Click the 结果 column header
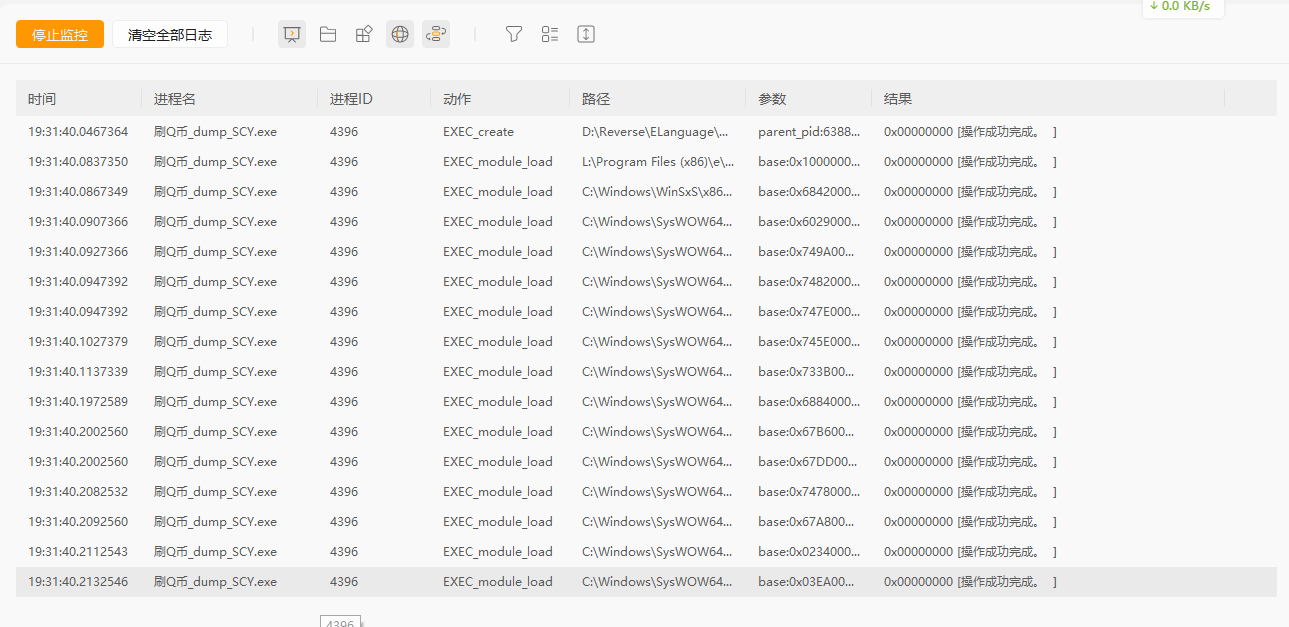The image size is (1289, 627). pos(898,99)
